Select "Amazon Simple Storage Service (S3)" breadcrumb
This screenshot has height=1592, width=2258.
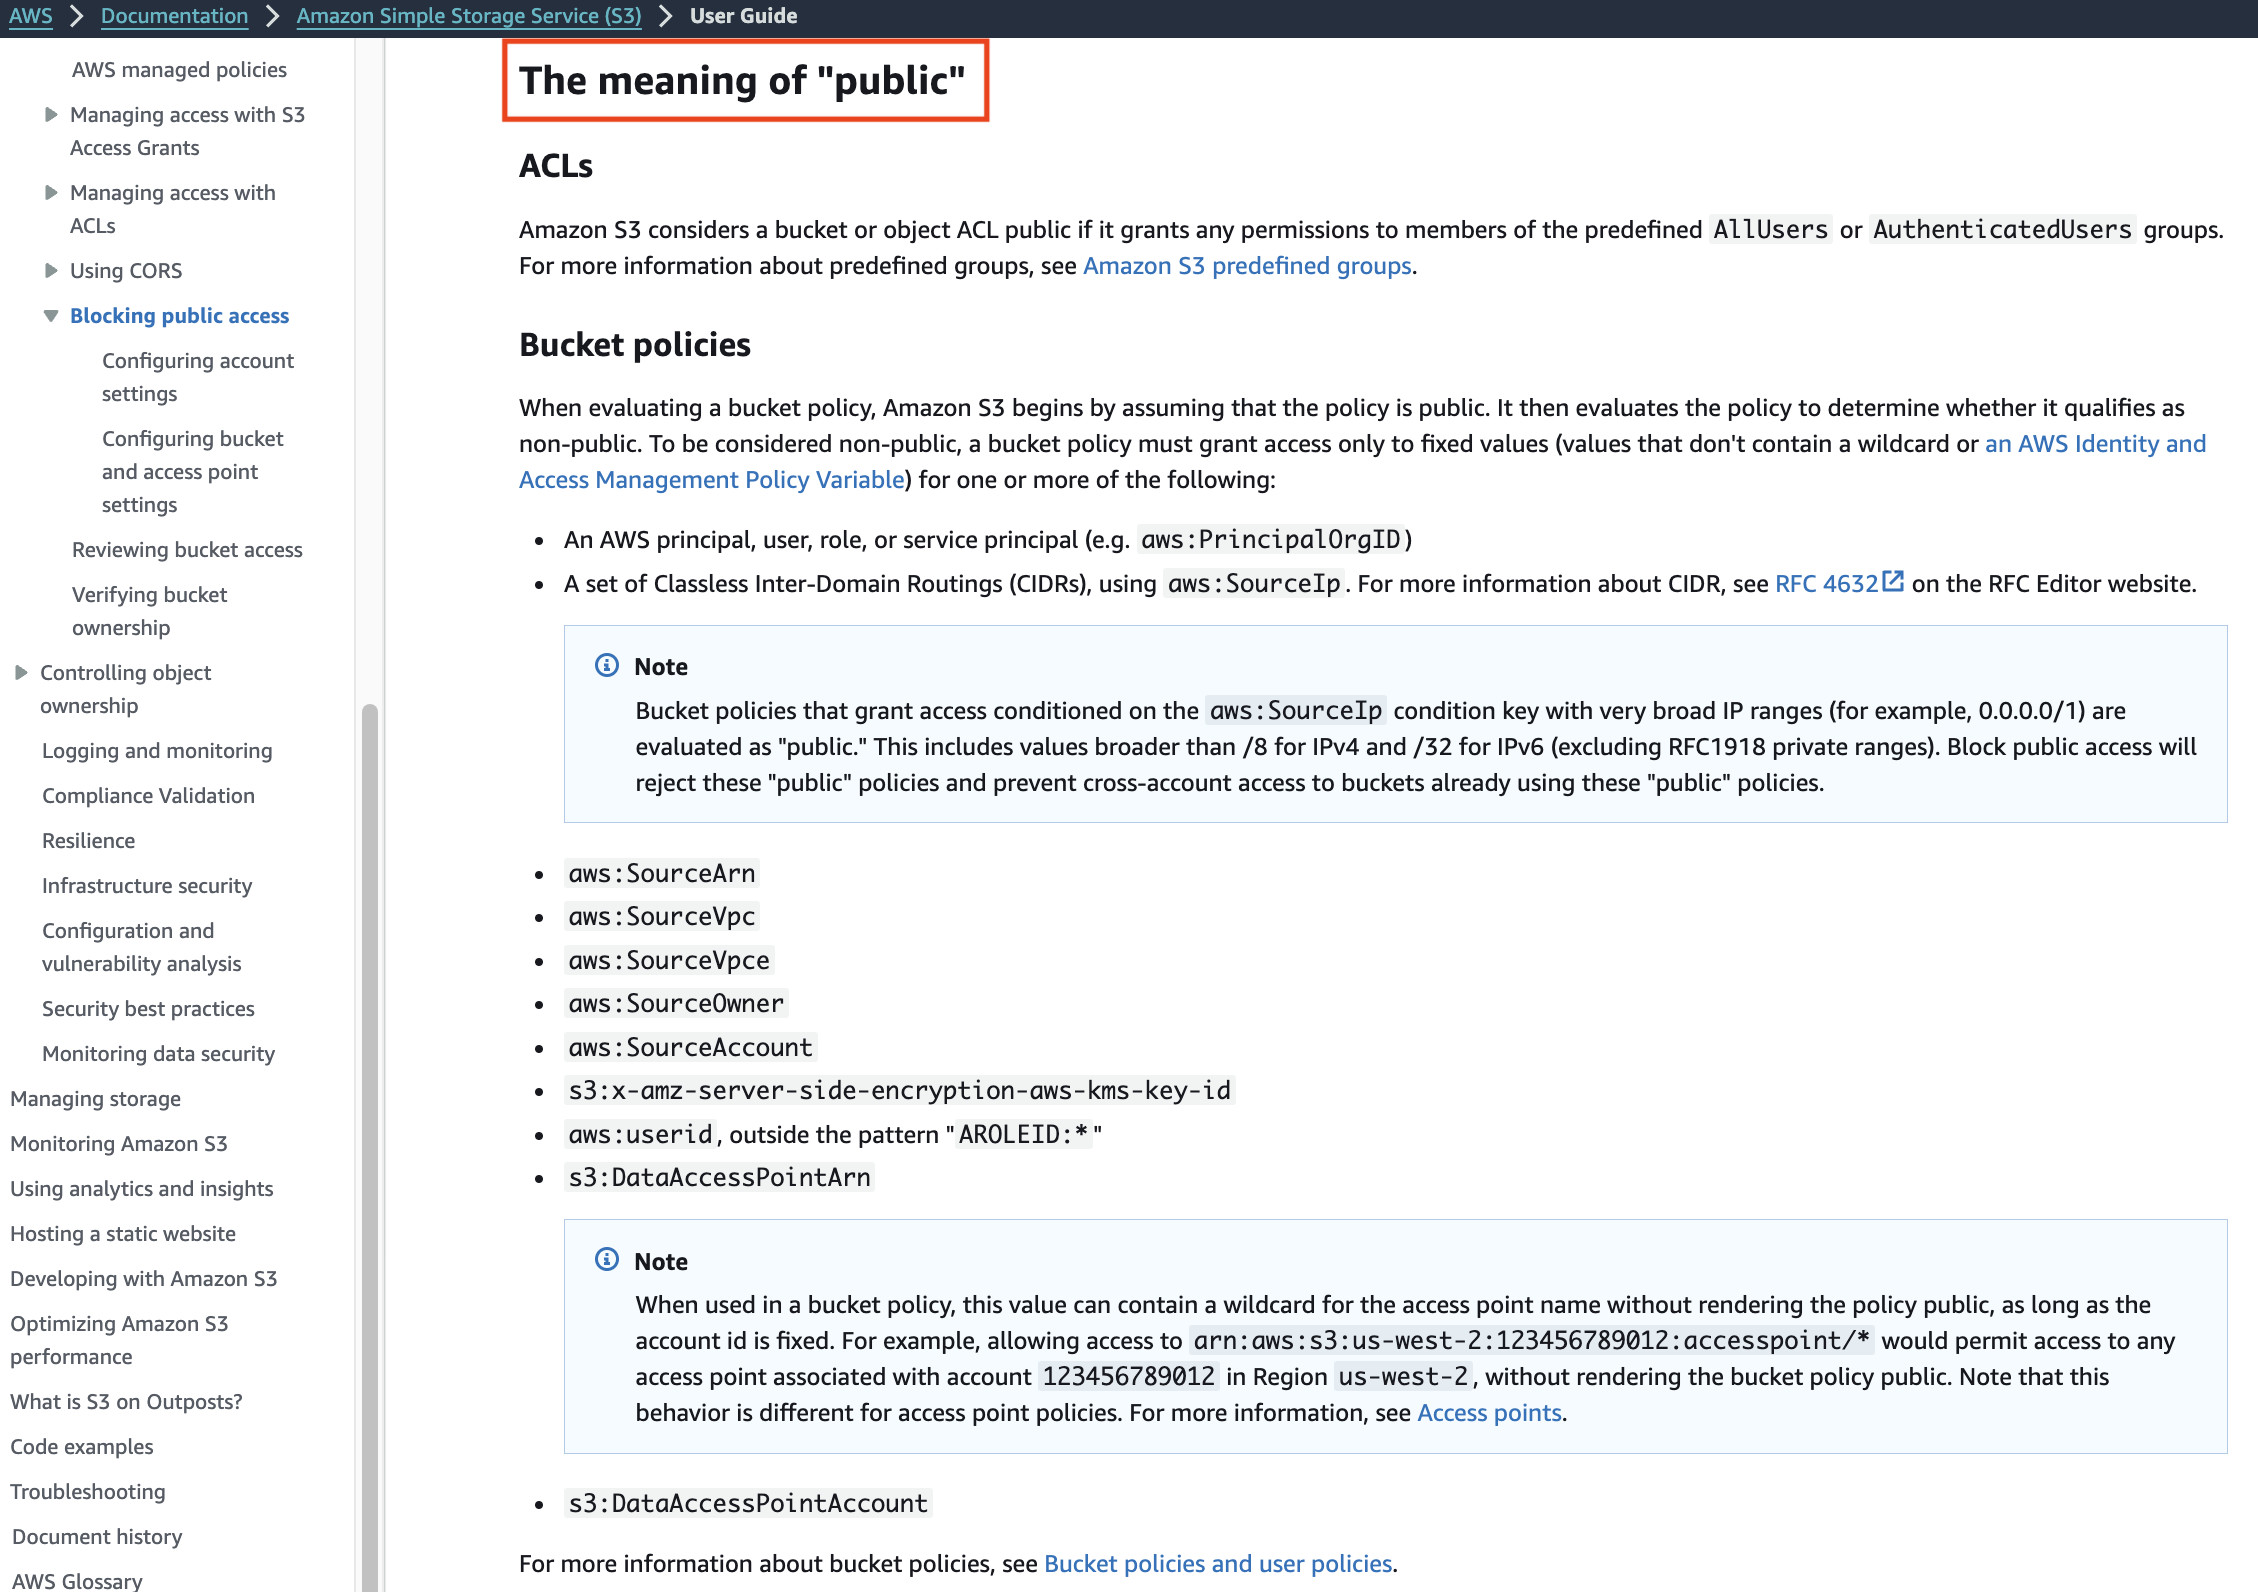click(x=468, y=15)
